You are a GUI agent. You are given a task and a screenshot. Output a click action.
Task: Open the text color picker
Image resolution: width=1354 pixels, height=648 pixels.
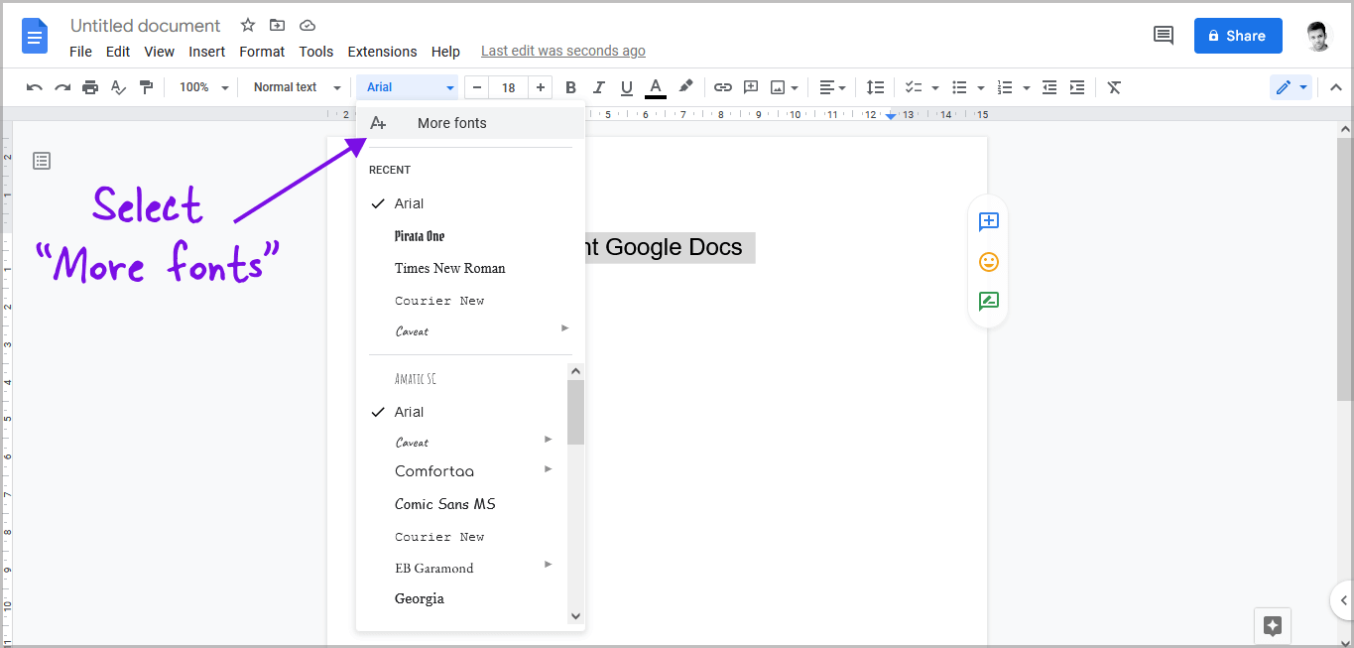point(656,88)
